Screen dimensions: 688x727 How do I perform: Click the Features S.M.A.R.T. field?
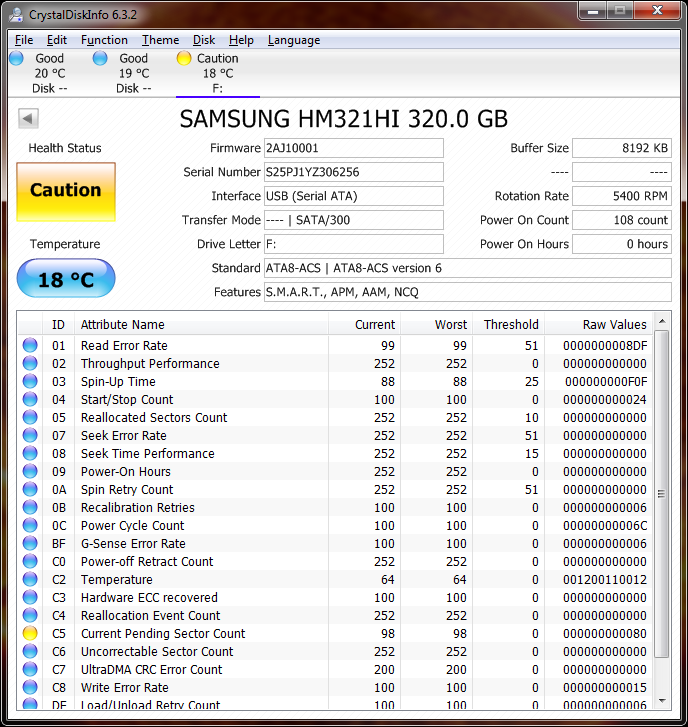[x=468, y=292]
